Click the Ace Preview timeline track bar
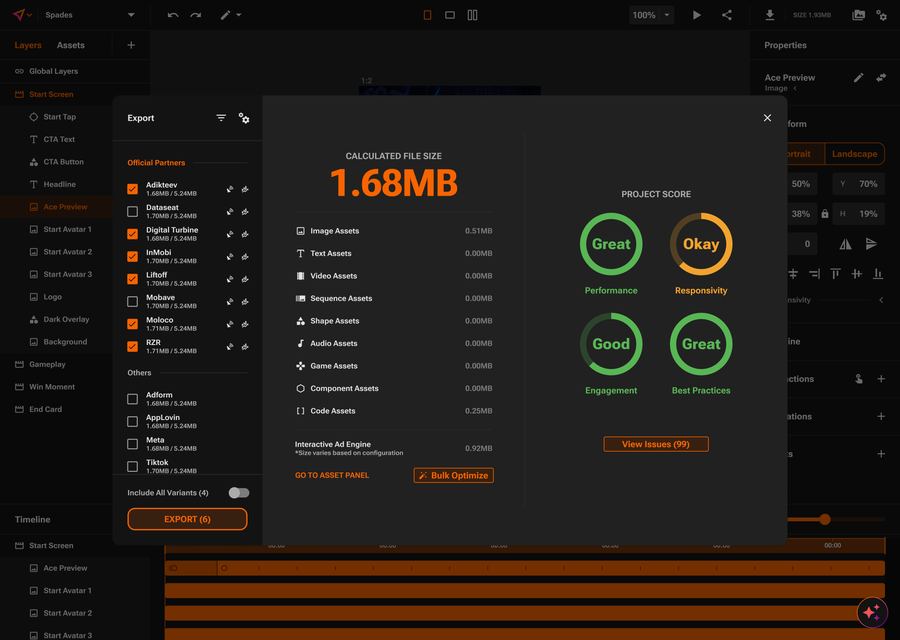900x640 pixels. 525,568
